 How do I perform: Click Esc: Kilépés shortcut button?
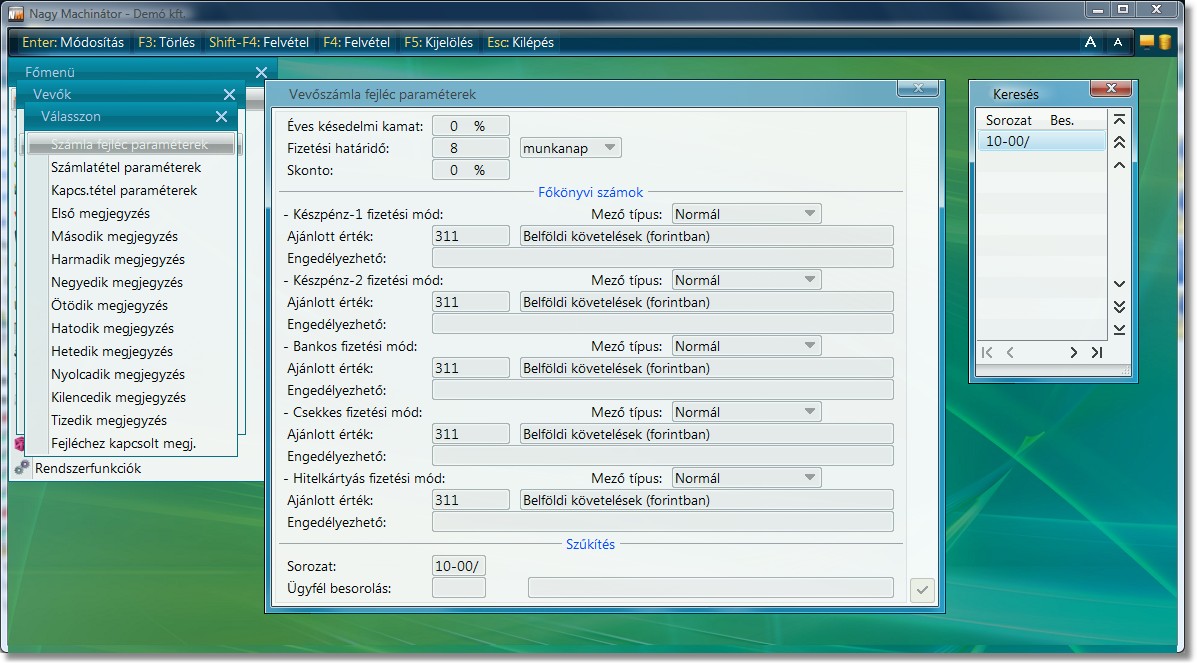tap(521, 43)
